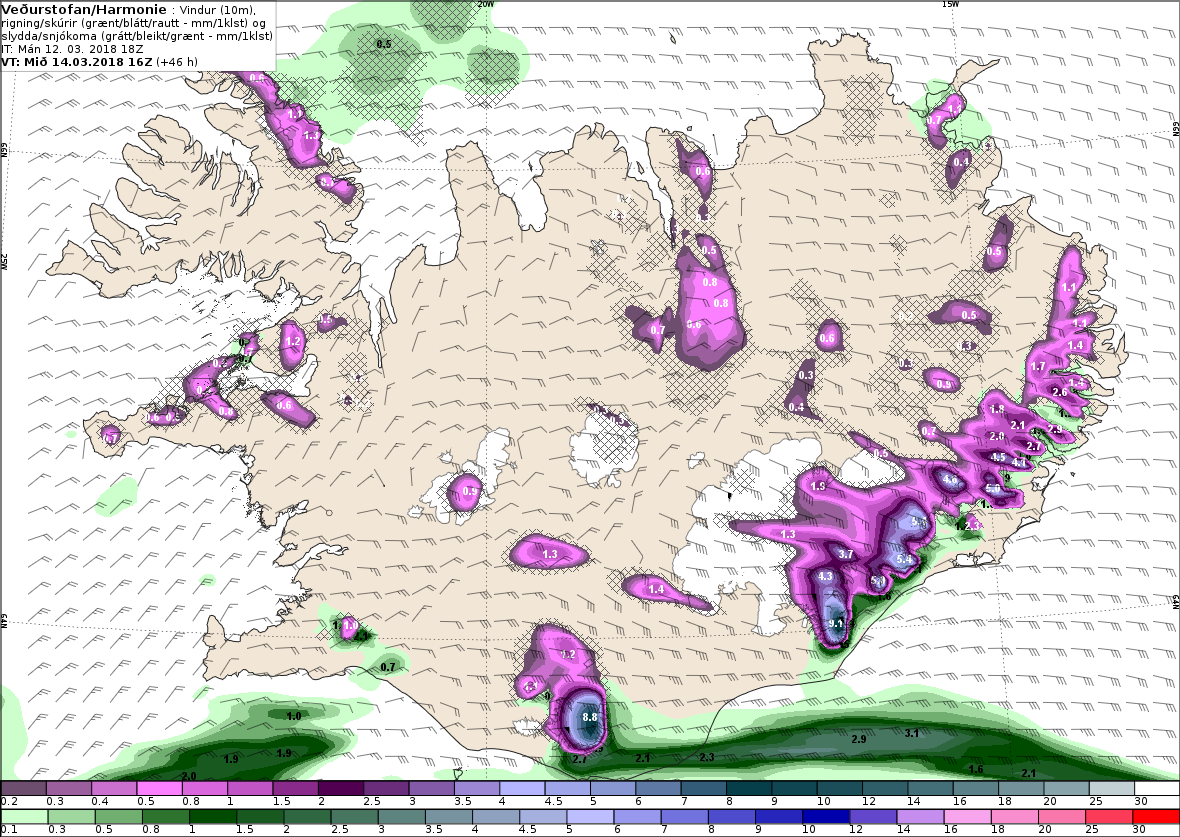Click the 8.8 value on south coast
The width and height of the screenshot is (1180, 837).
click(590, 717)
